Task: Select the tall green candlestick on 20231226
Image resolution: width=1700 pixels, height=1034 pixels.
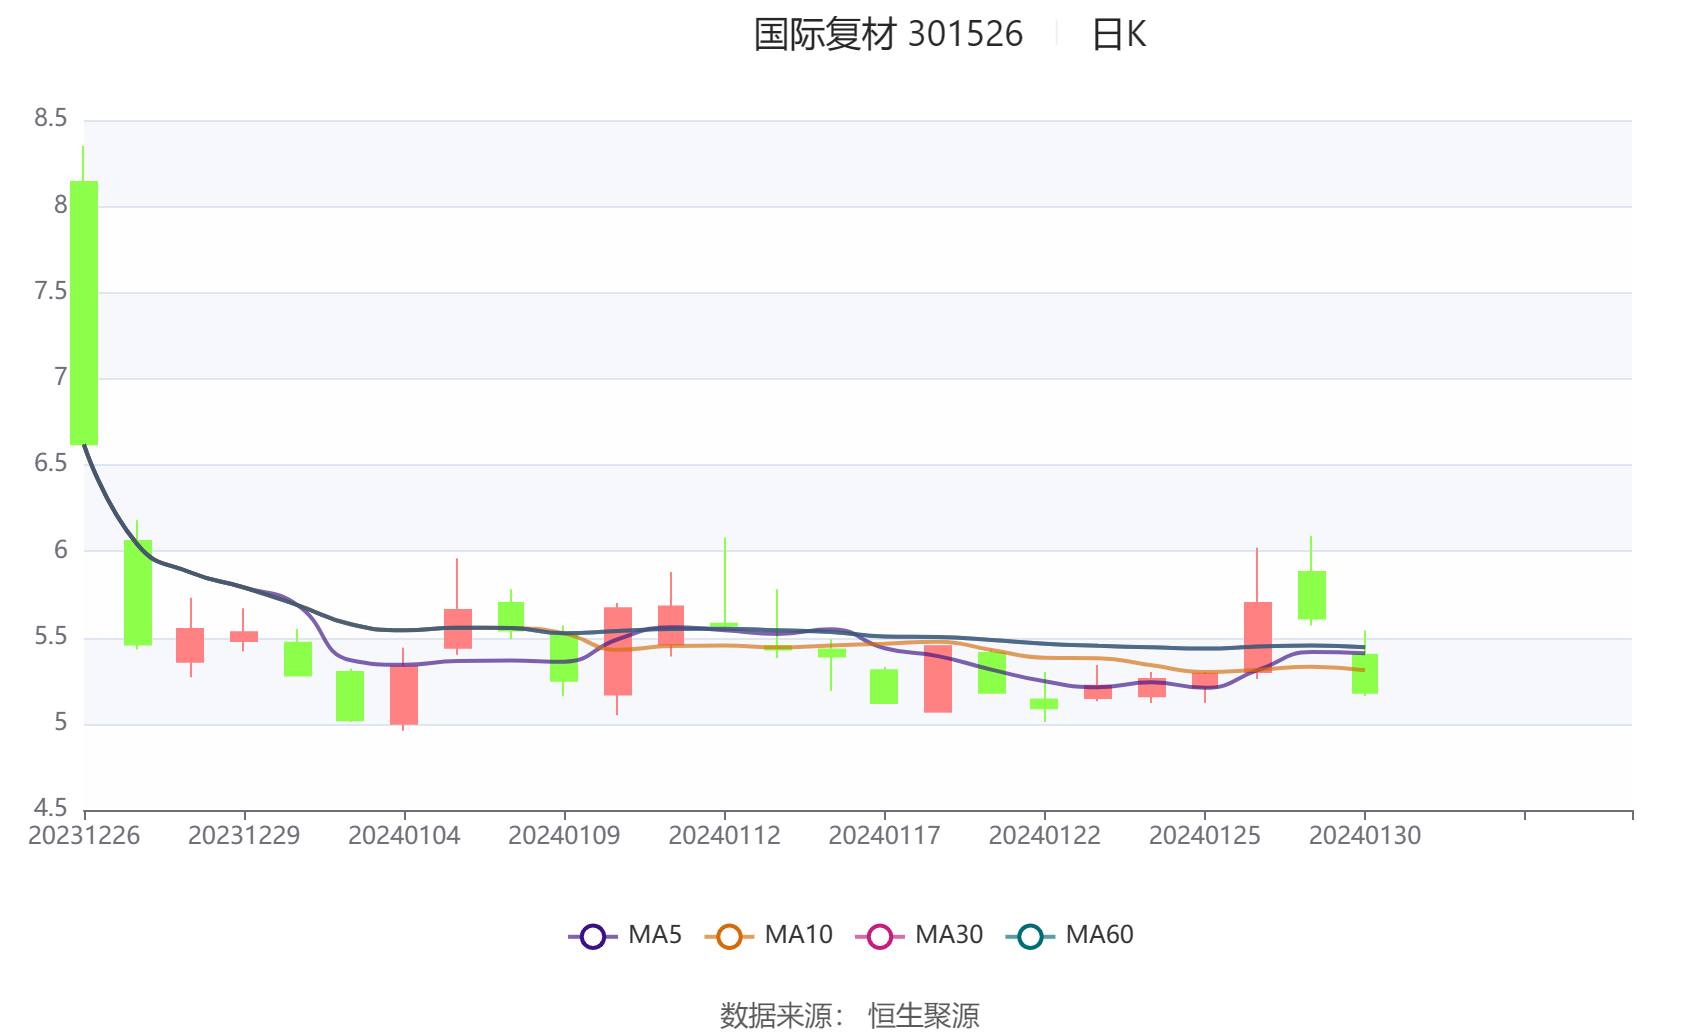Action: 84,313
